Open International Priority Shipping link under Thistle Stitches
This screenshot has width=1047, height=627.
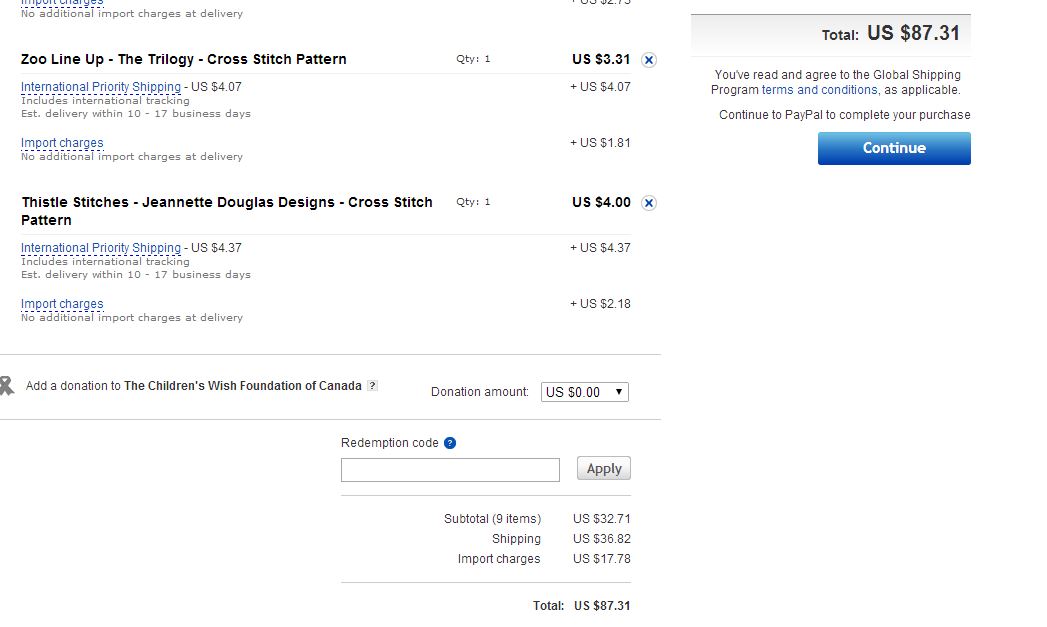click(101, 248)
